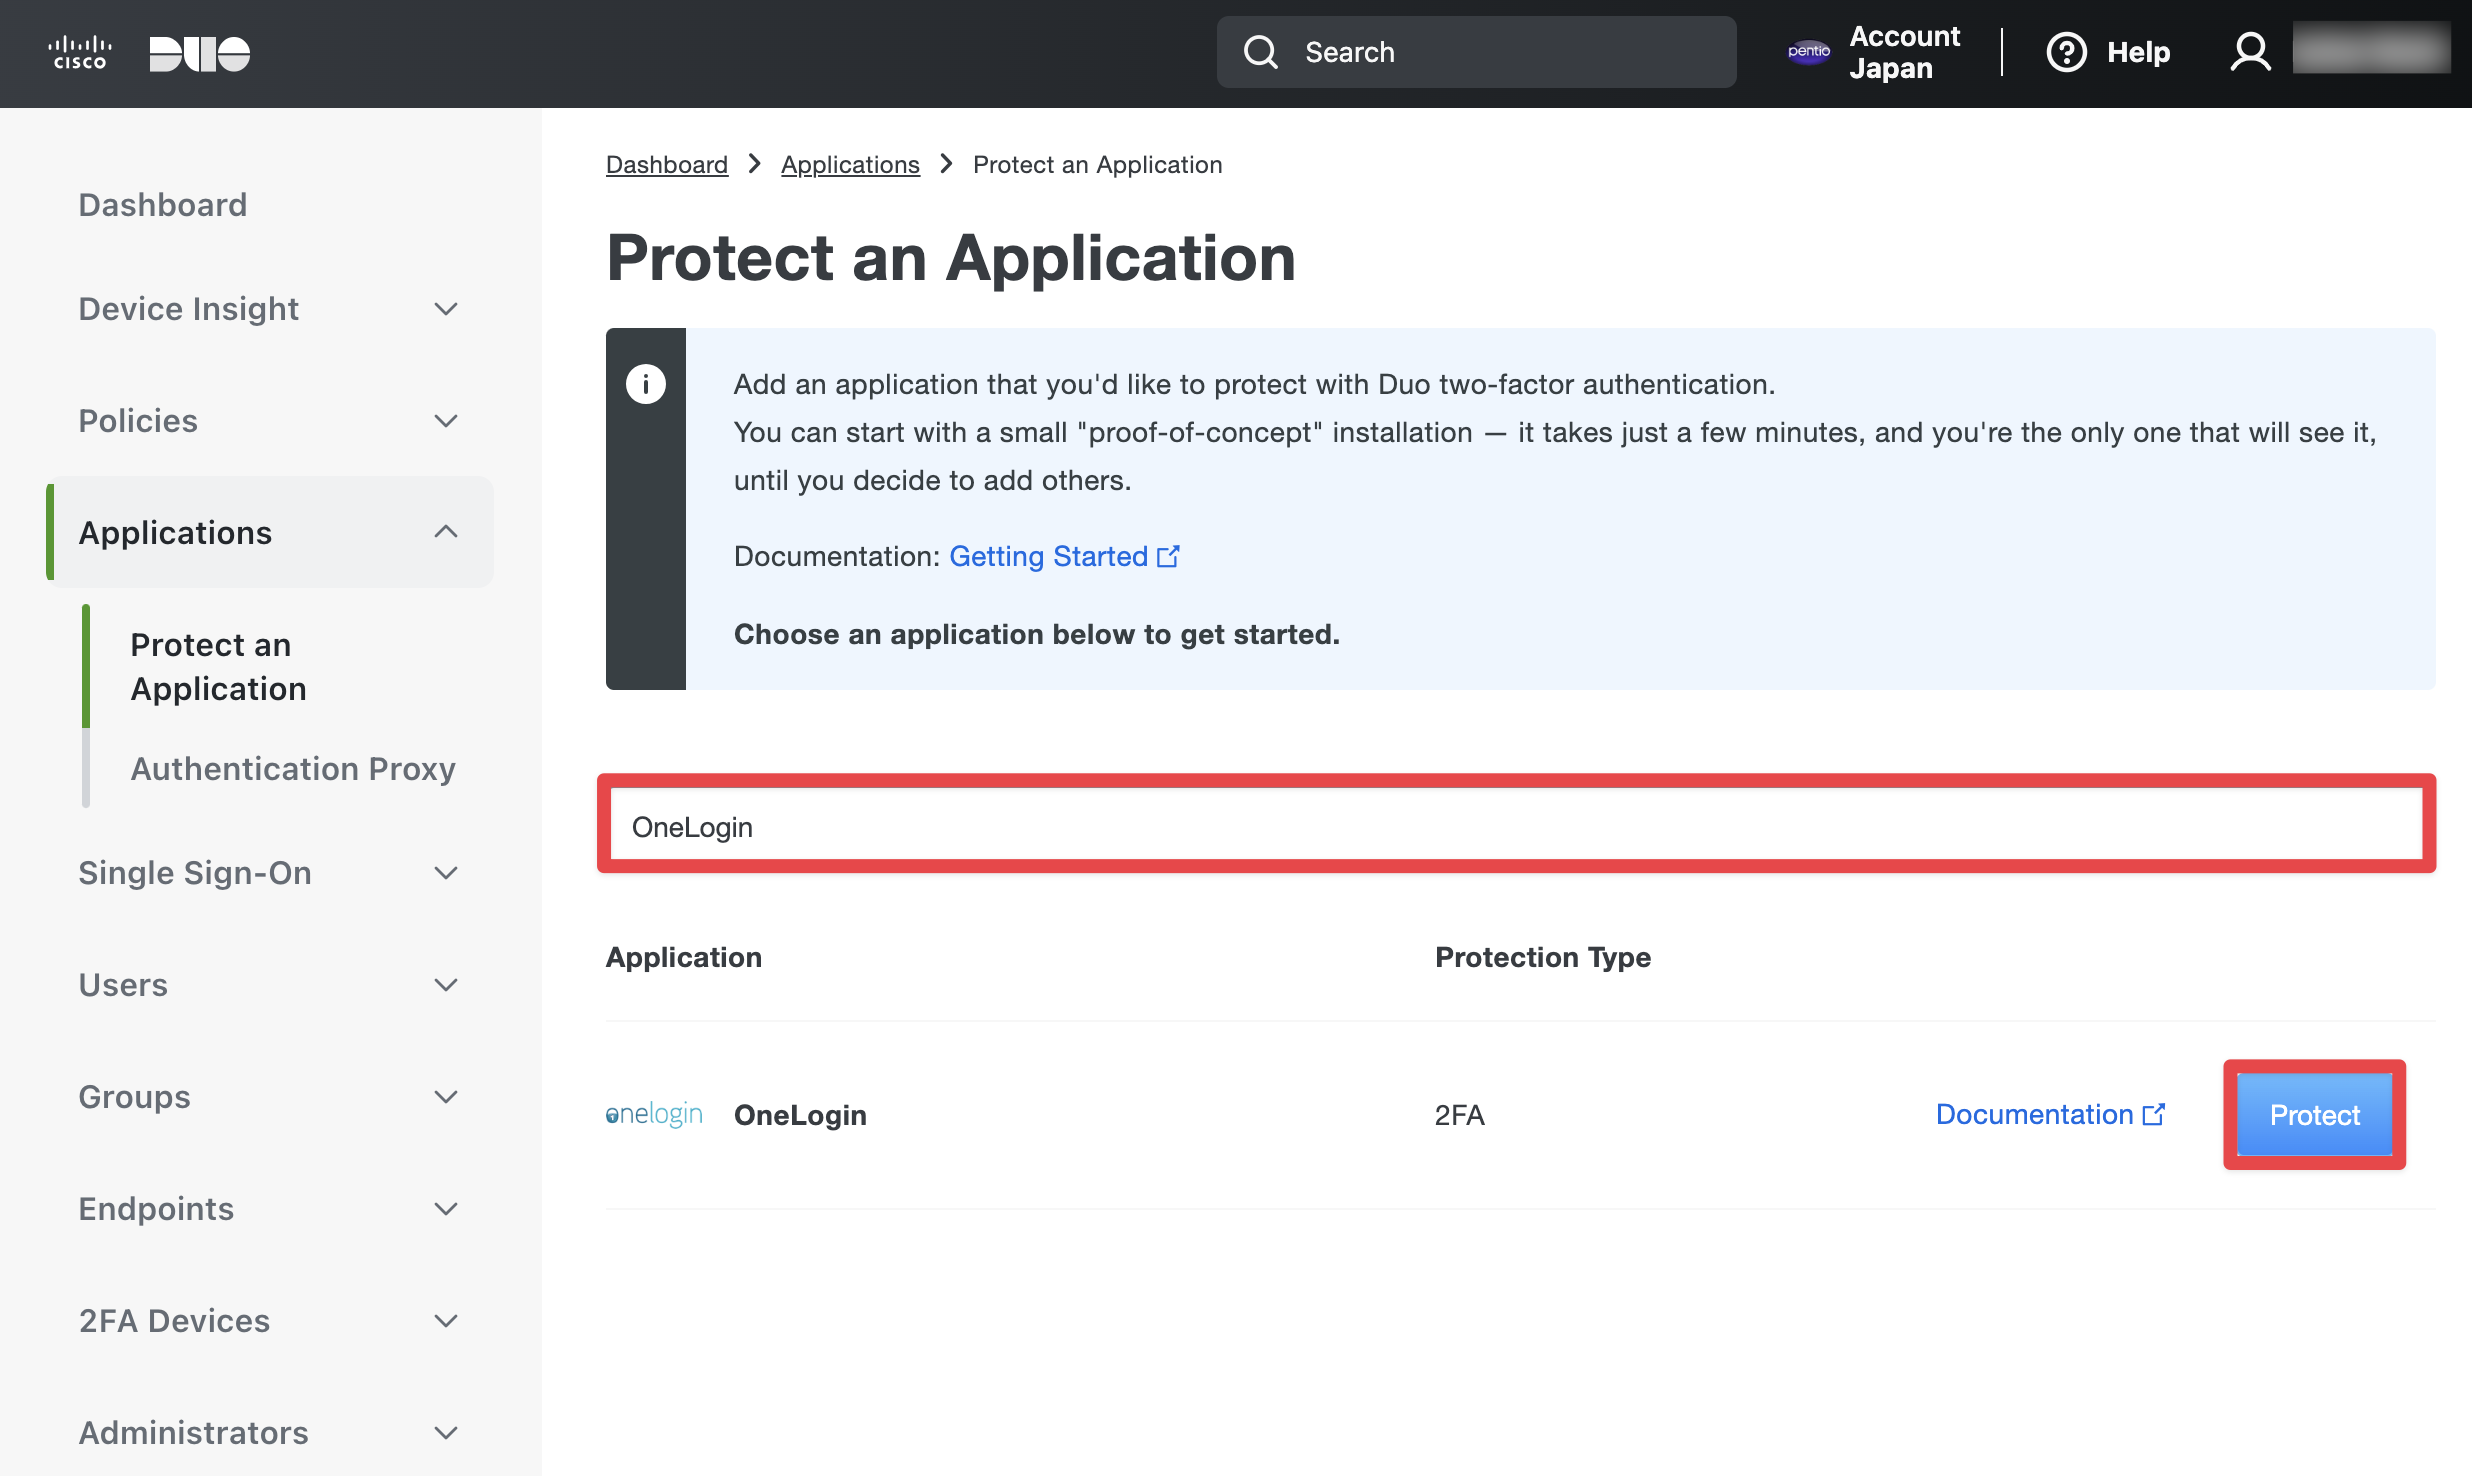The width and height of the screenshot is (2472, 1476).
Task: Click the Account Japan label in header
Action: click(1905, 52)
